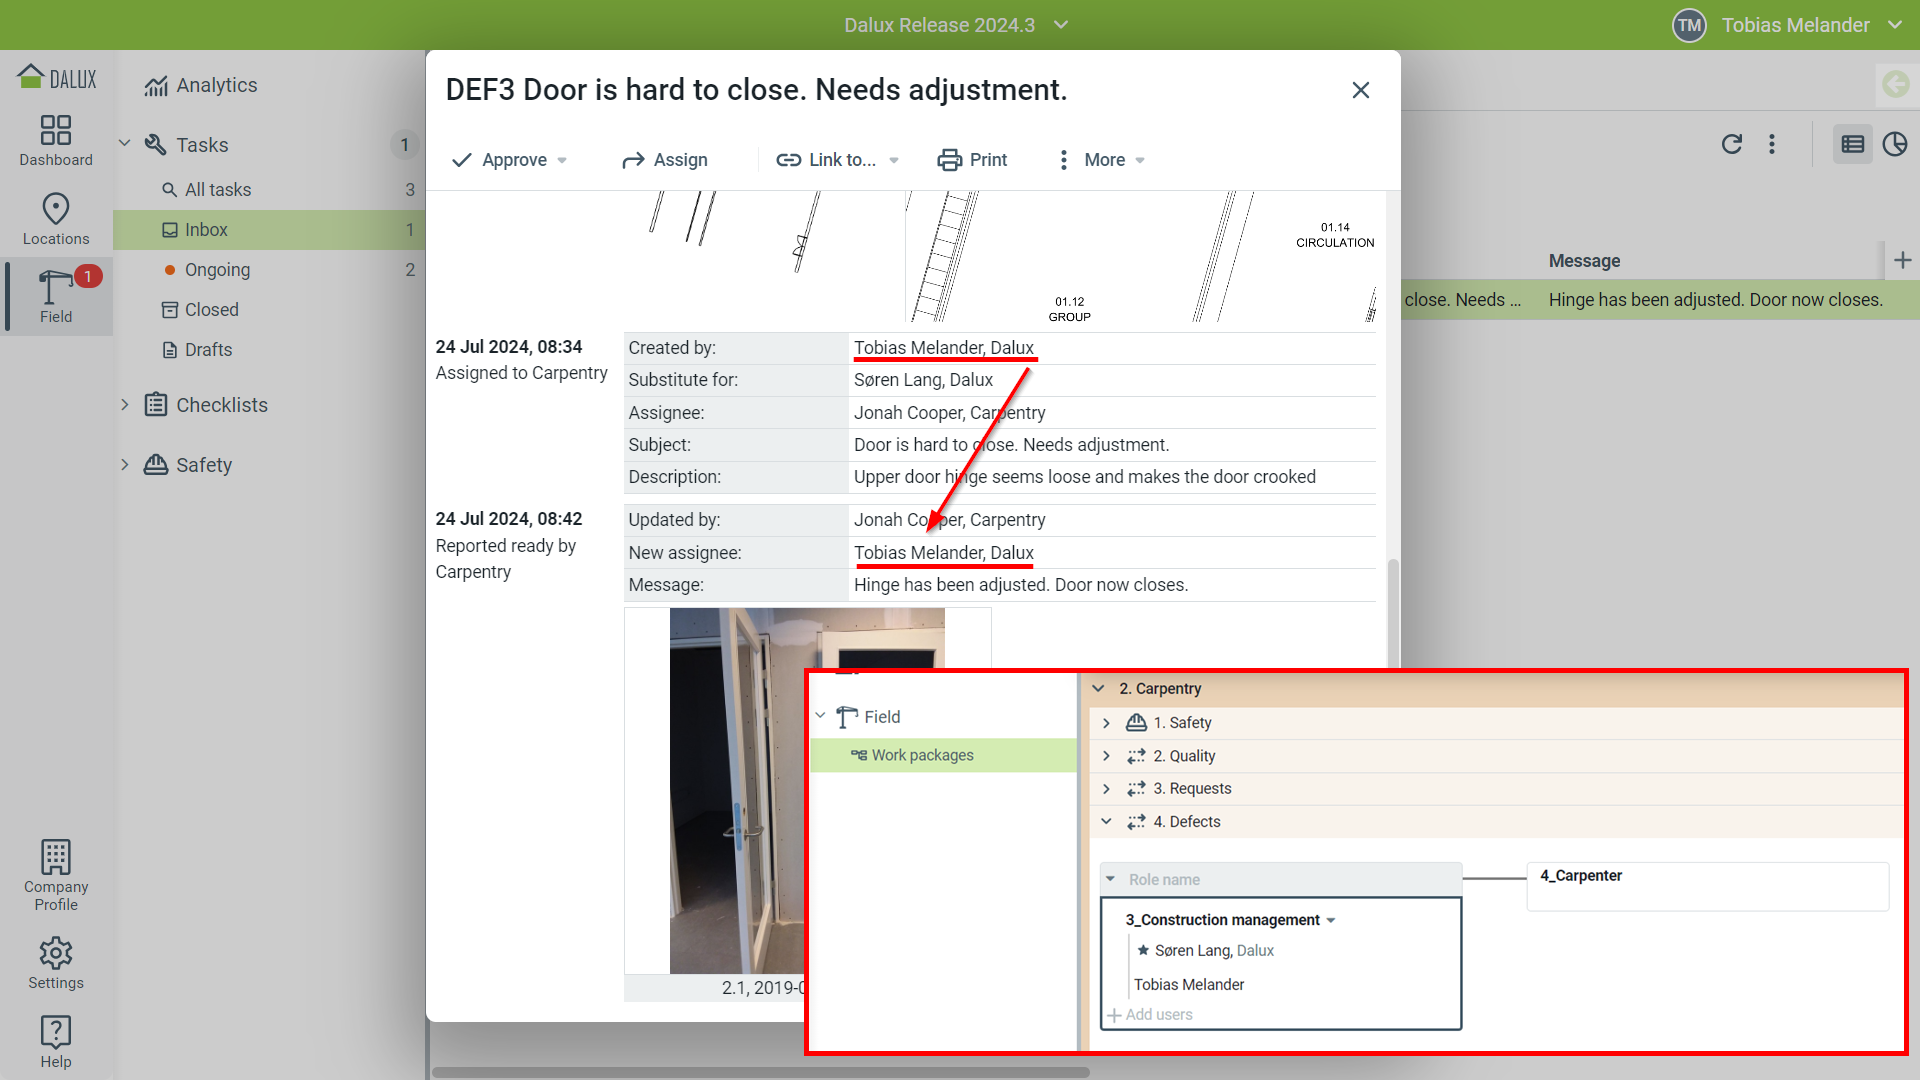Click Assign in the task toolbar
Viewport: 1920px width, 1080px height.
pos(665,160)
